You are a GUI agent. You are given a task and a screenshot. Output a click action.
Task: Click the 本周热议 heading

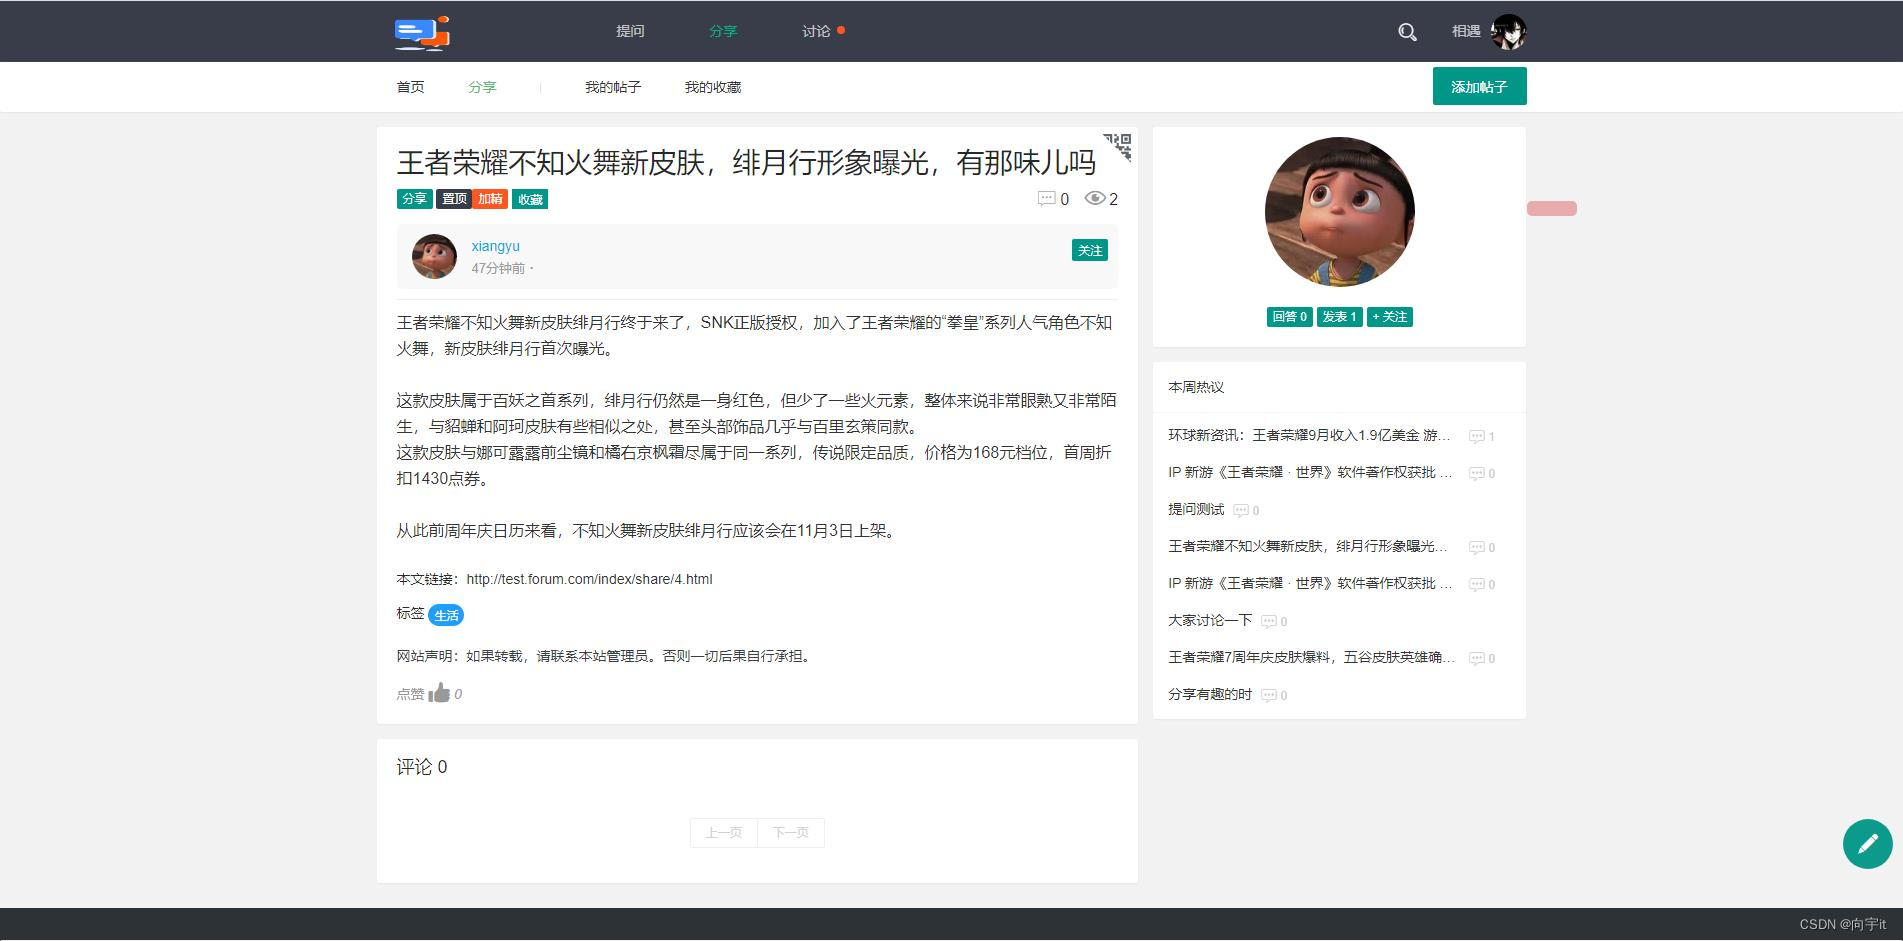[x=1196, y=387]
